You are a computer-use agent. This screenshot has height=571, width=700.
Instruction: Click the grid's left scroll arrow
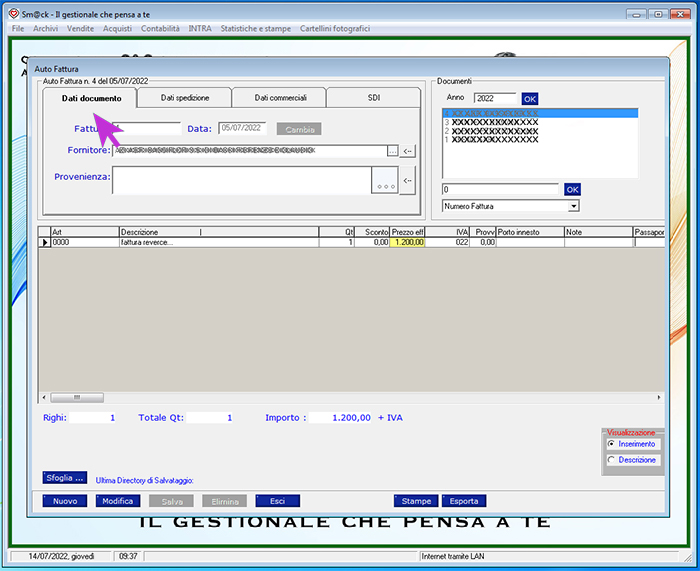tap(44, 397)
